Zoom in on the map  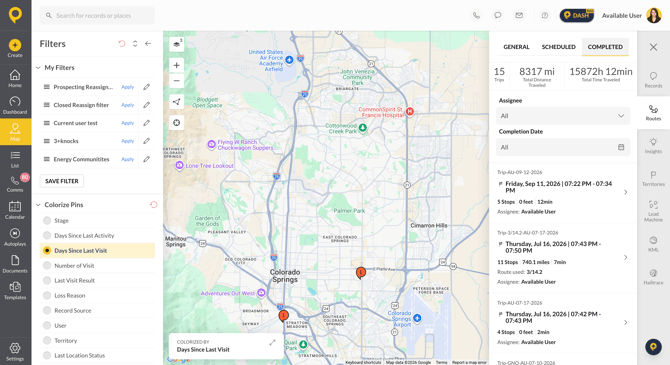click(x=176, y=65)
